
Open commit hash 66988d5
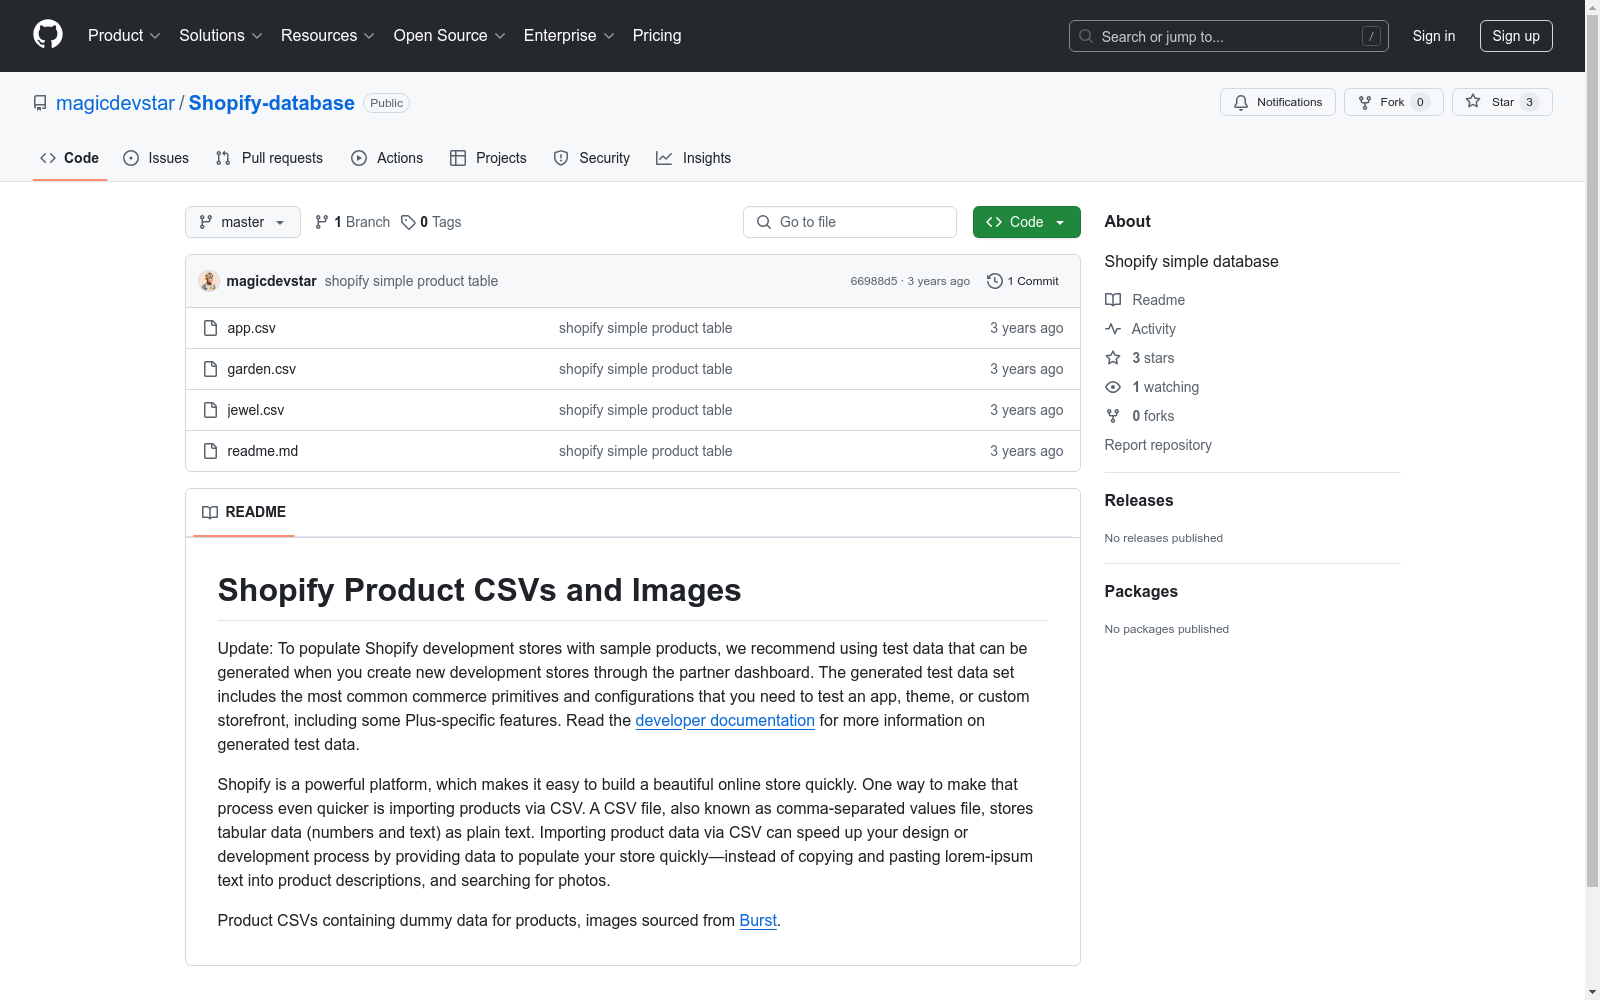874,281
